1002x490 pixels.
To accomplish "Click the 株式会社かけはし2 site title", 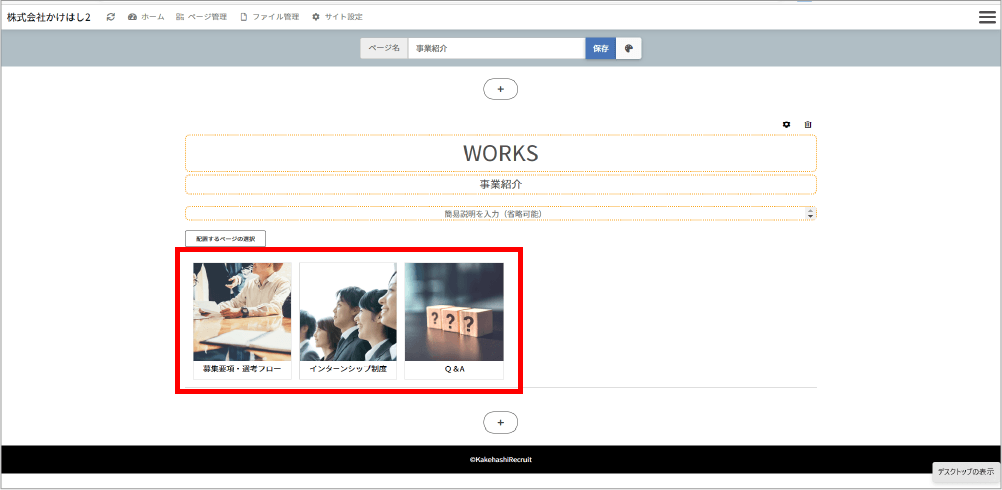I will click(49, 17).
